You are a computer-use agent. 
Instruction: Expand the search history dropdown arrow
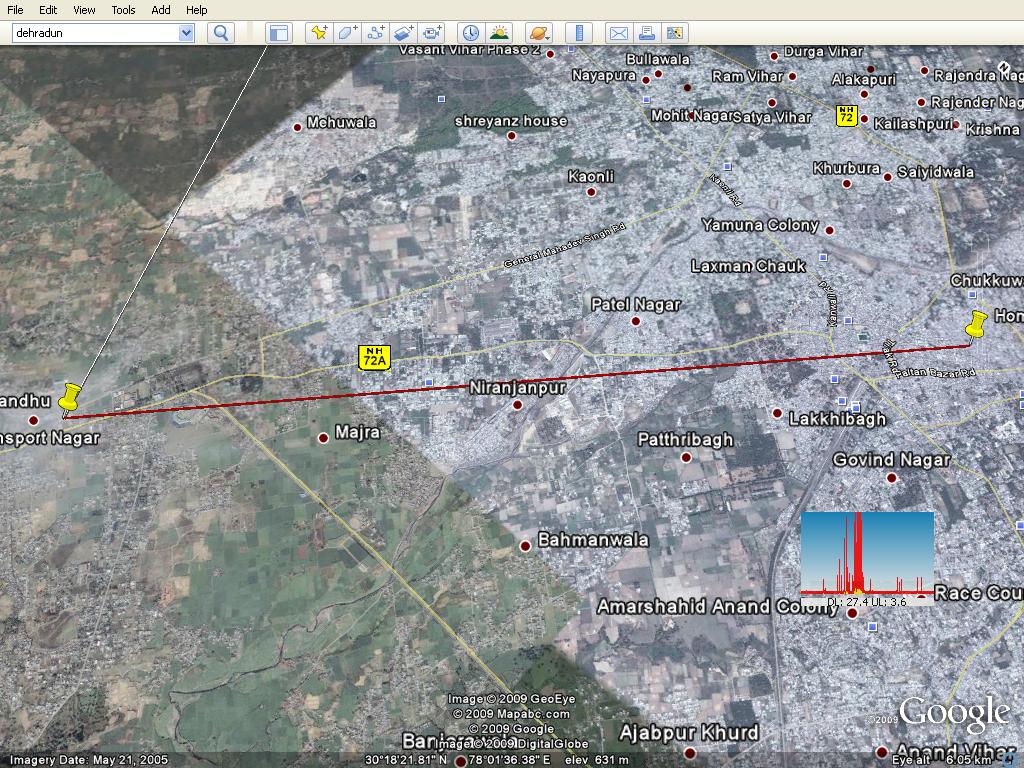click(186, 33)
